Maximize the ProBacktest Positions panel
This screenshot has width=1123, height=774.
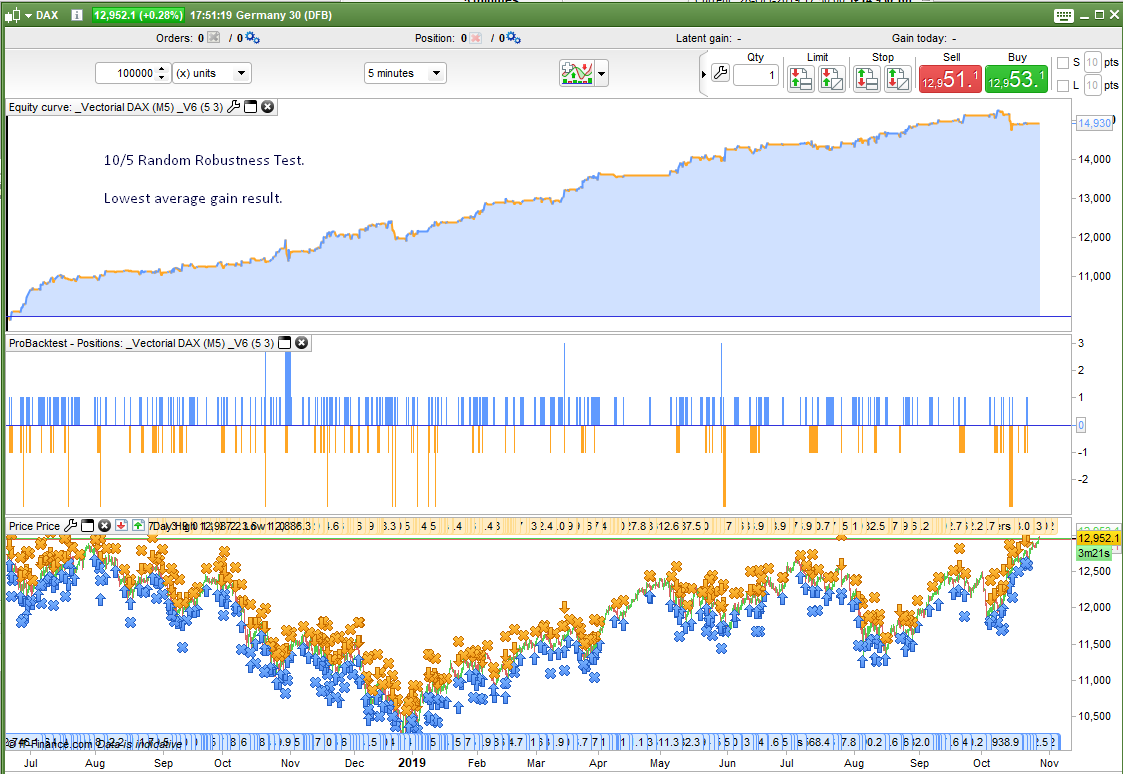tap(284, 343)
